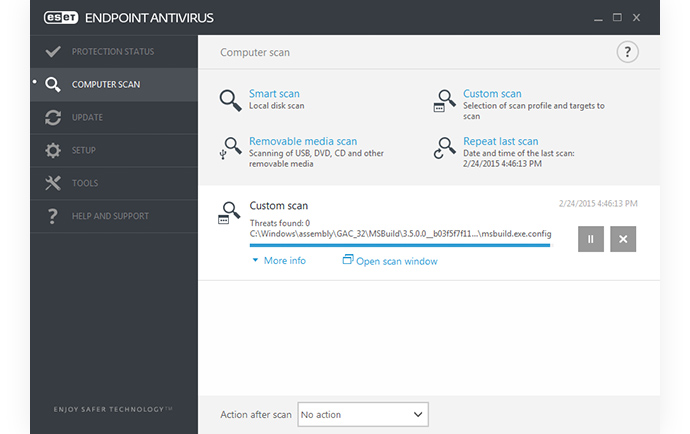690x434 pixels.
Task: Click the Open scan window icon
Action: pos(348,259)
